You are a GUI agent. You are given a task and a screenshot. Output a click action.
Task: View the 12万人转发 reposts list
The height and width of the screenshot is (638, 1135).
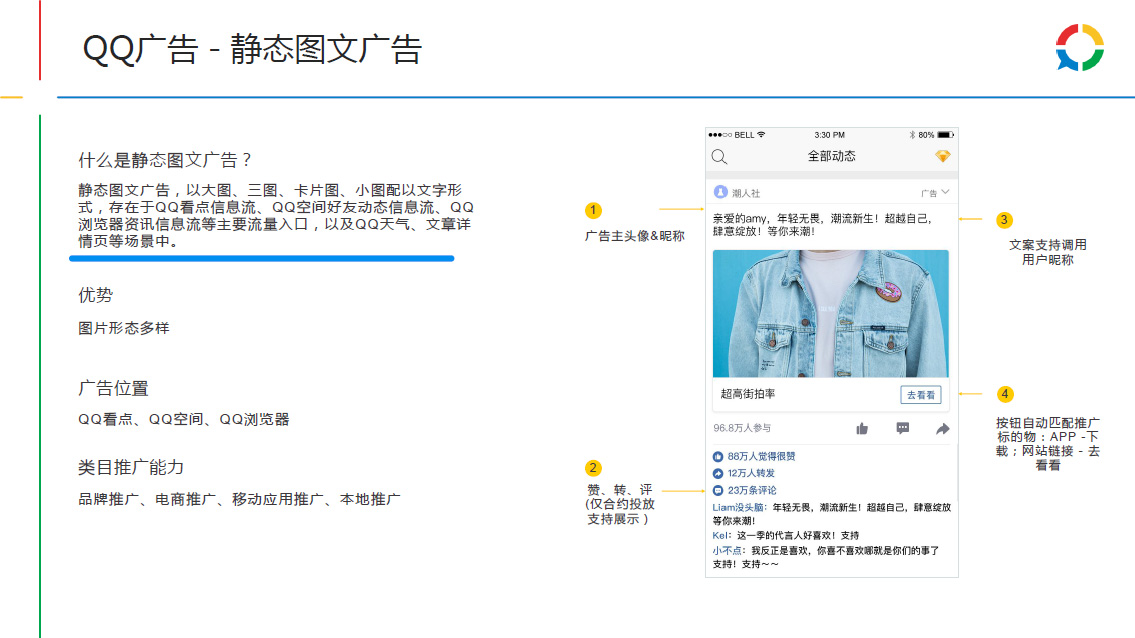pos(751,474)
